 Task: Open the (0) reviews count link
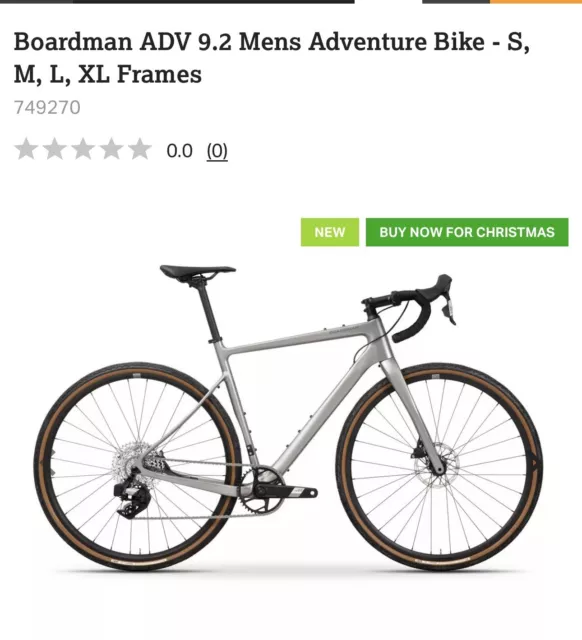tap(217, 151)
